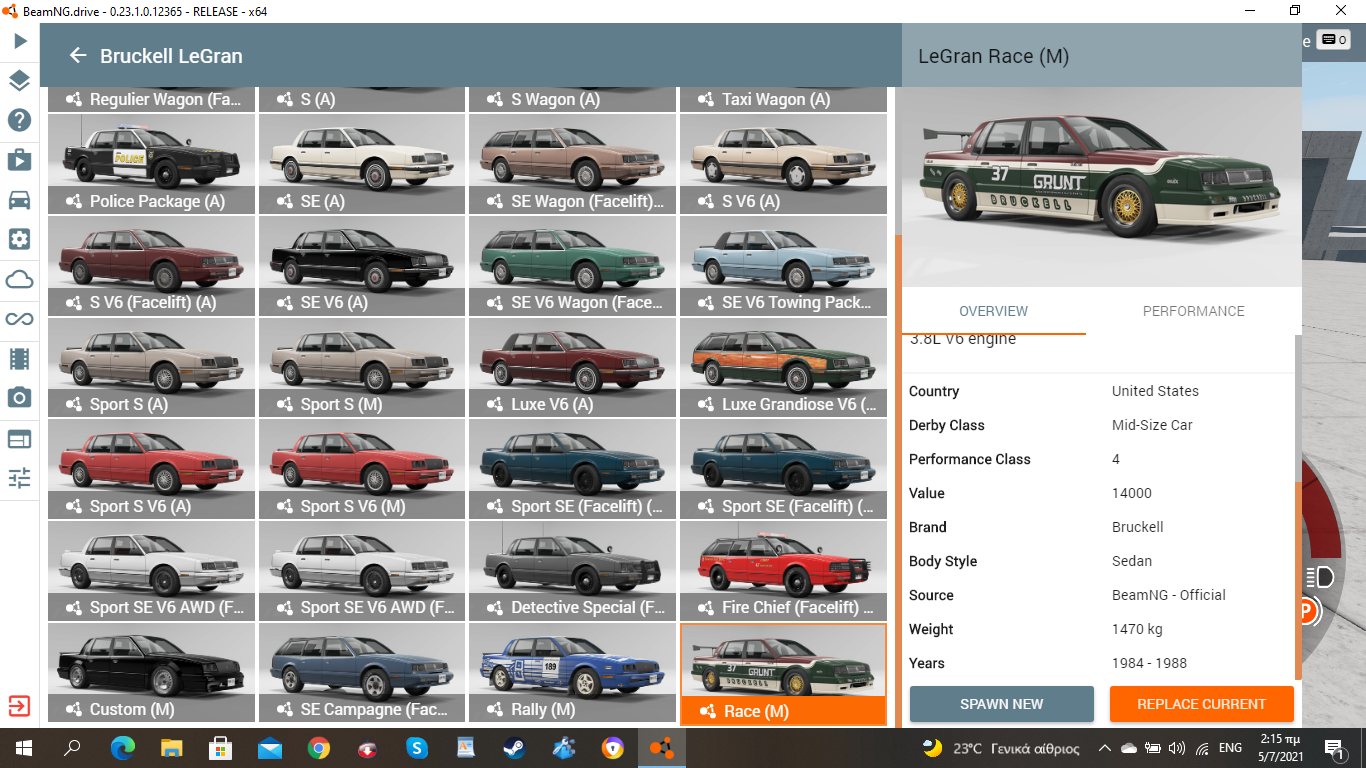This screenshot has height=768, width=1366.
Task: Click the '1984 - 1988' years value
Action: (x=1148, y=663)
